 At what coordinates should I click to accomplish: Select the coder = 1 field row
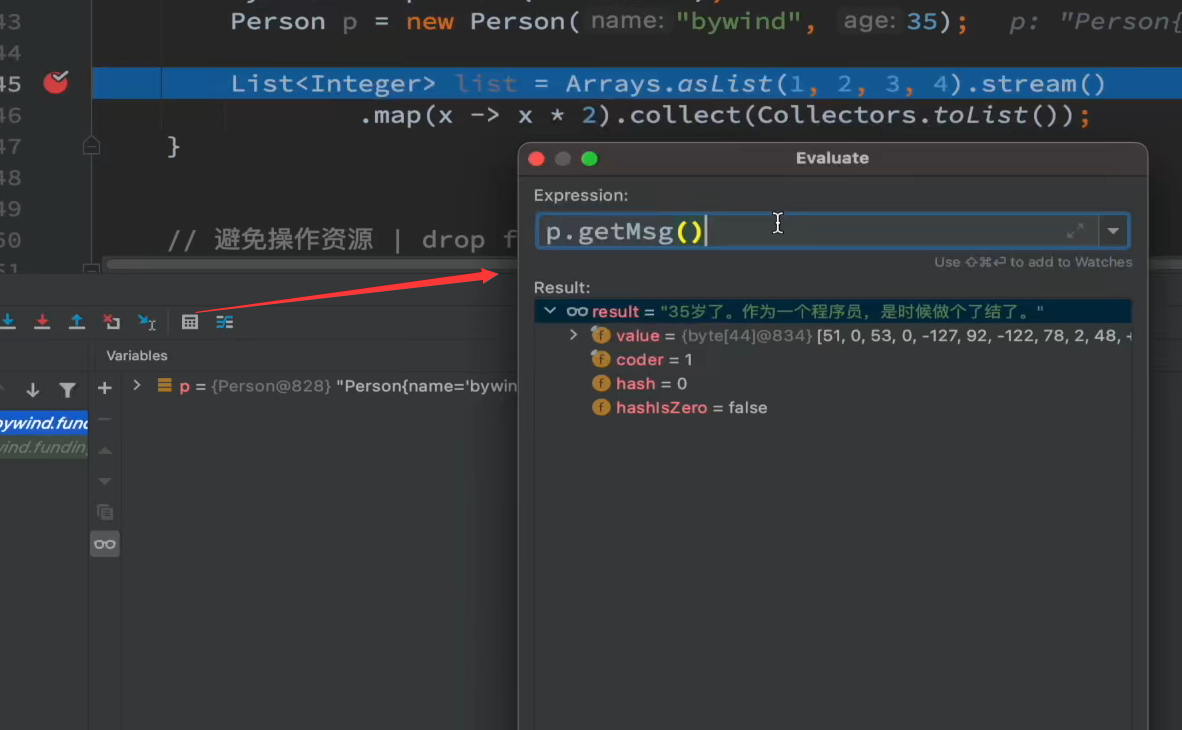[833, 360]
